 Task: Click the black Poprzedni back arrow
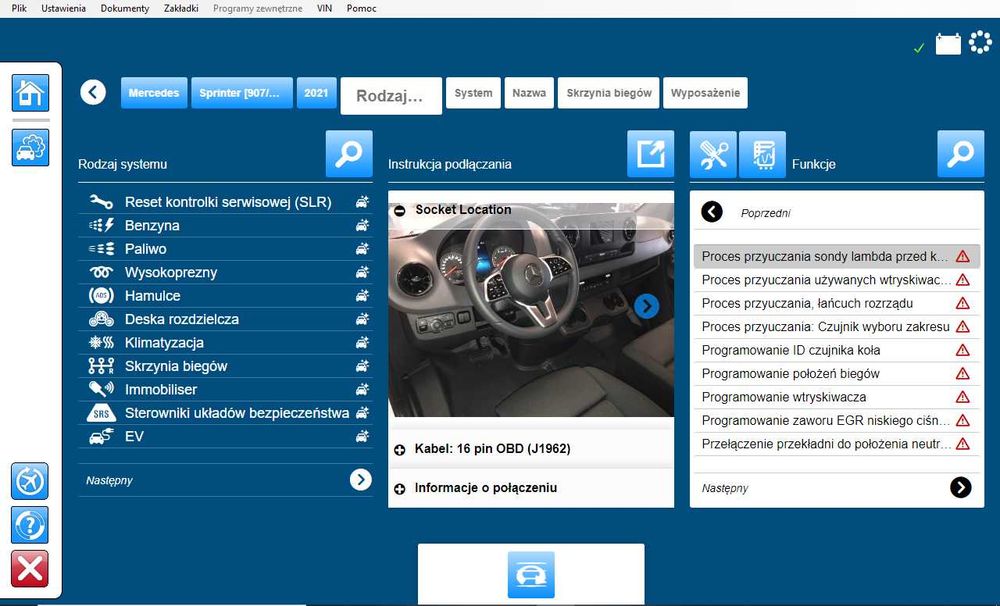coord(712,212)
